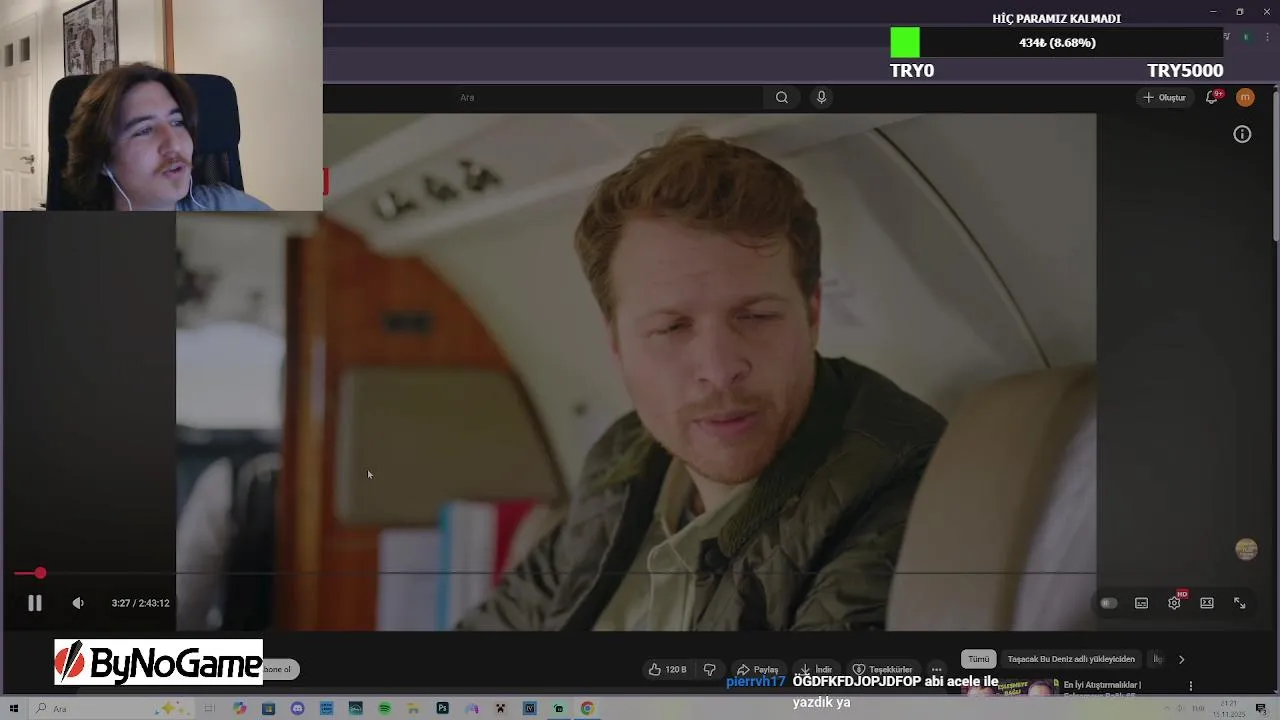The image size is (1280, 720).
Task: Enter fullscreen mode
Action: [x=1240, y=603]
